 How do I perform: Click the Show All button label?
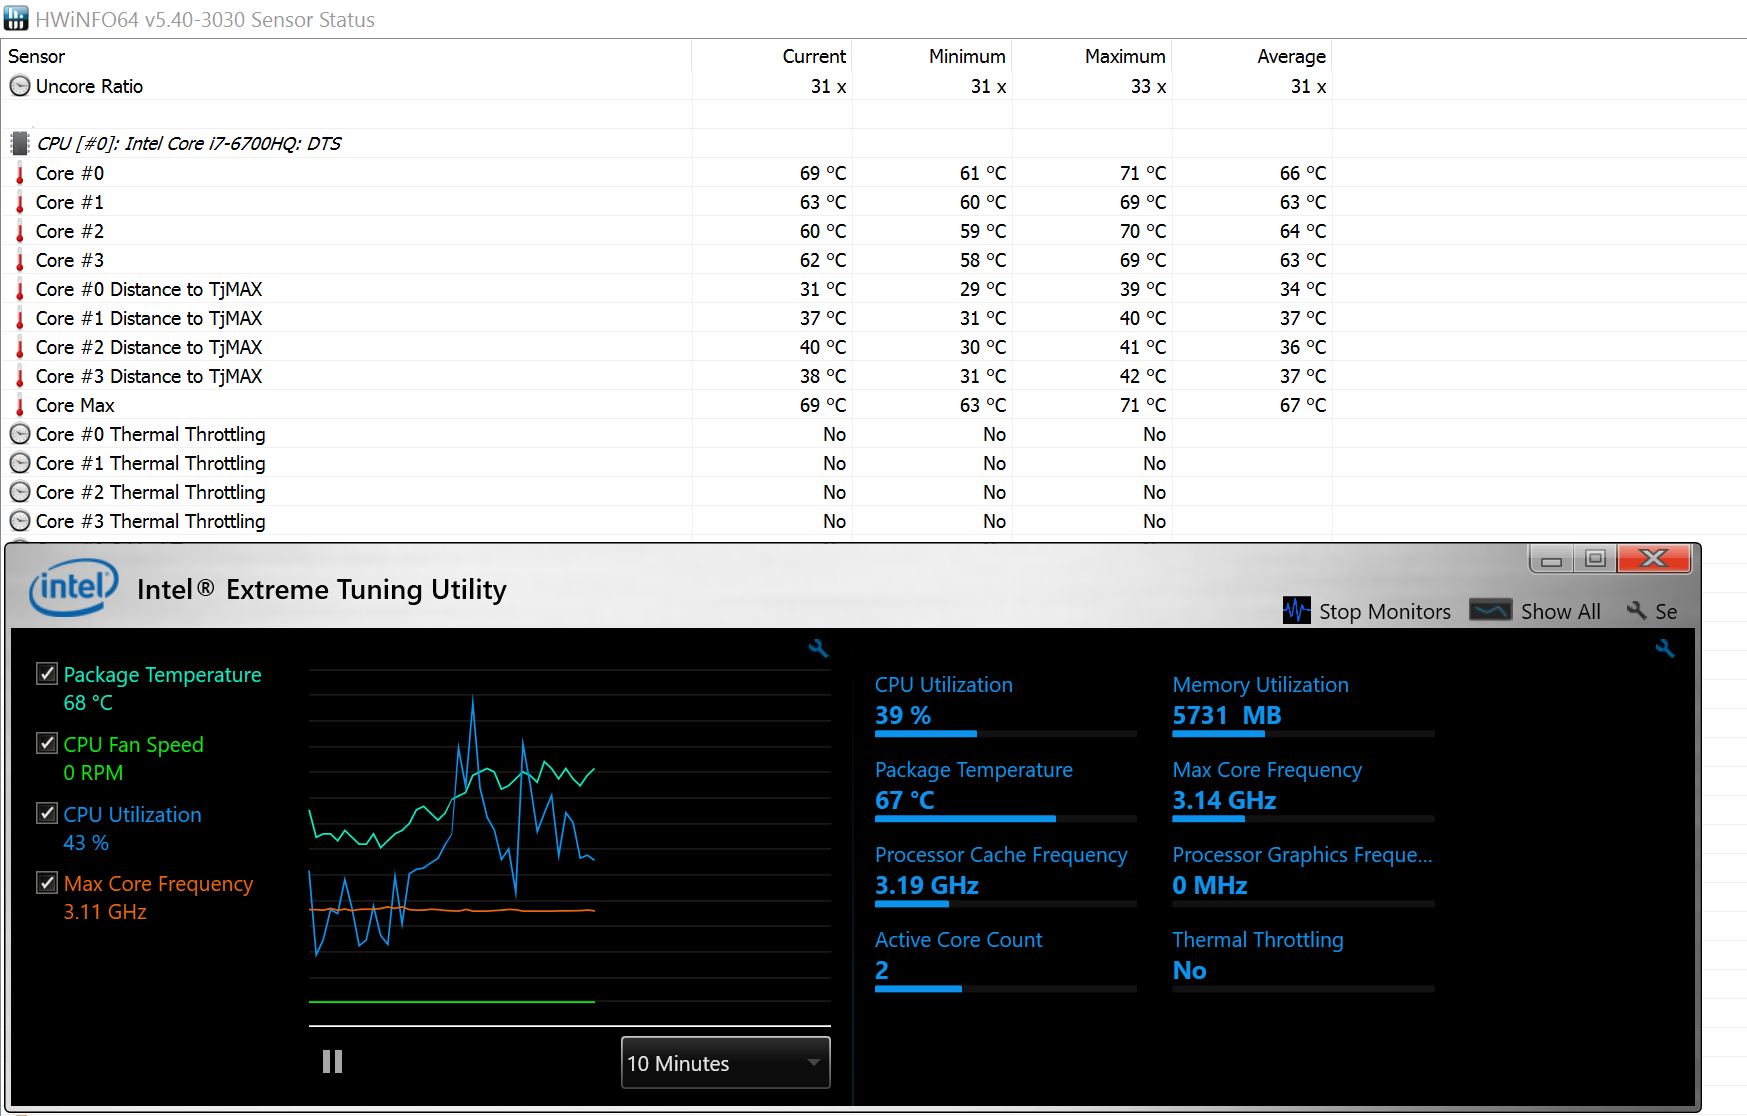[1560, 611]
